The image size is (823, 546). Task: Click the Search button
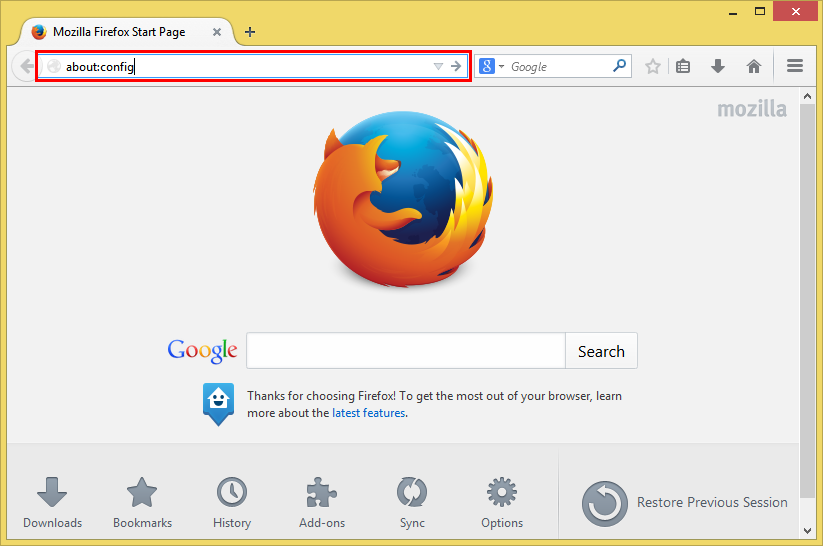click(602, 351)
